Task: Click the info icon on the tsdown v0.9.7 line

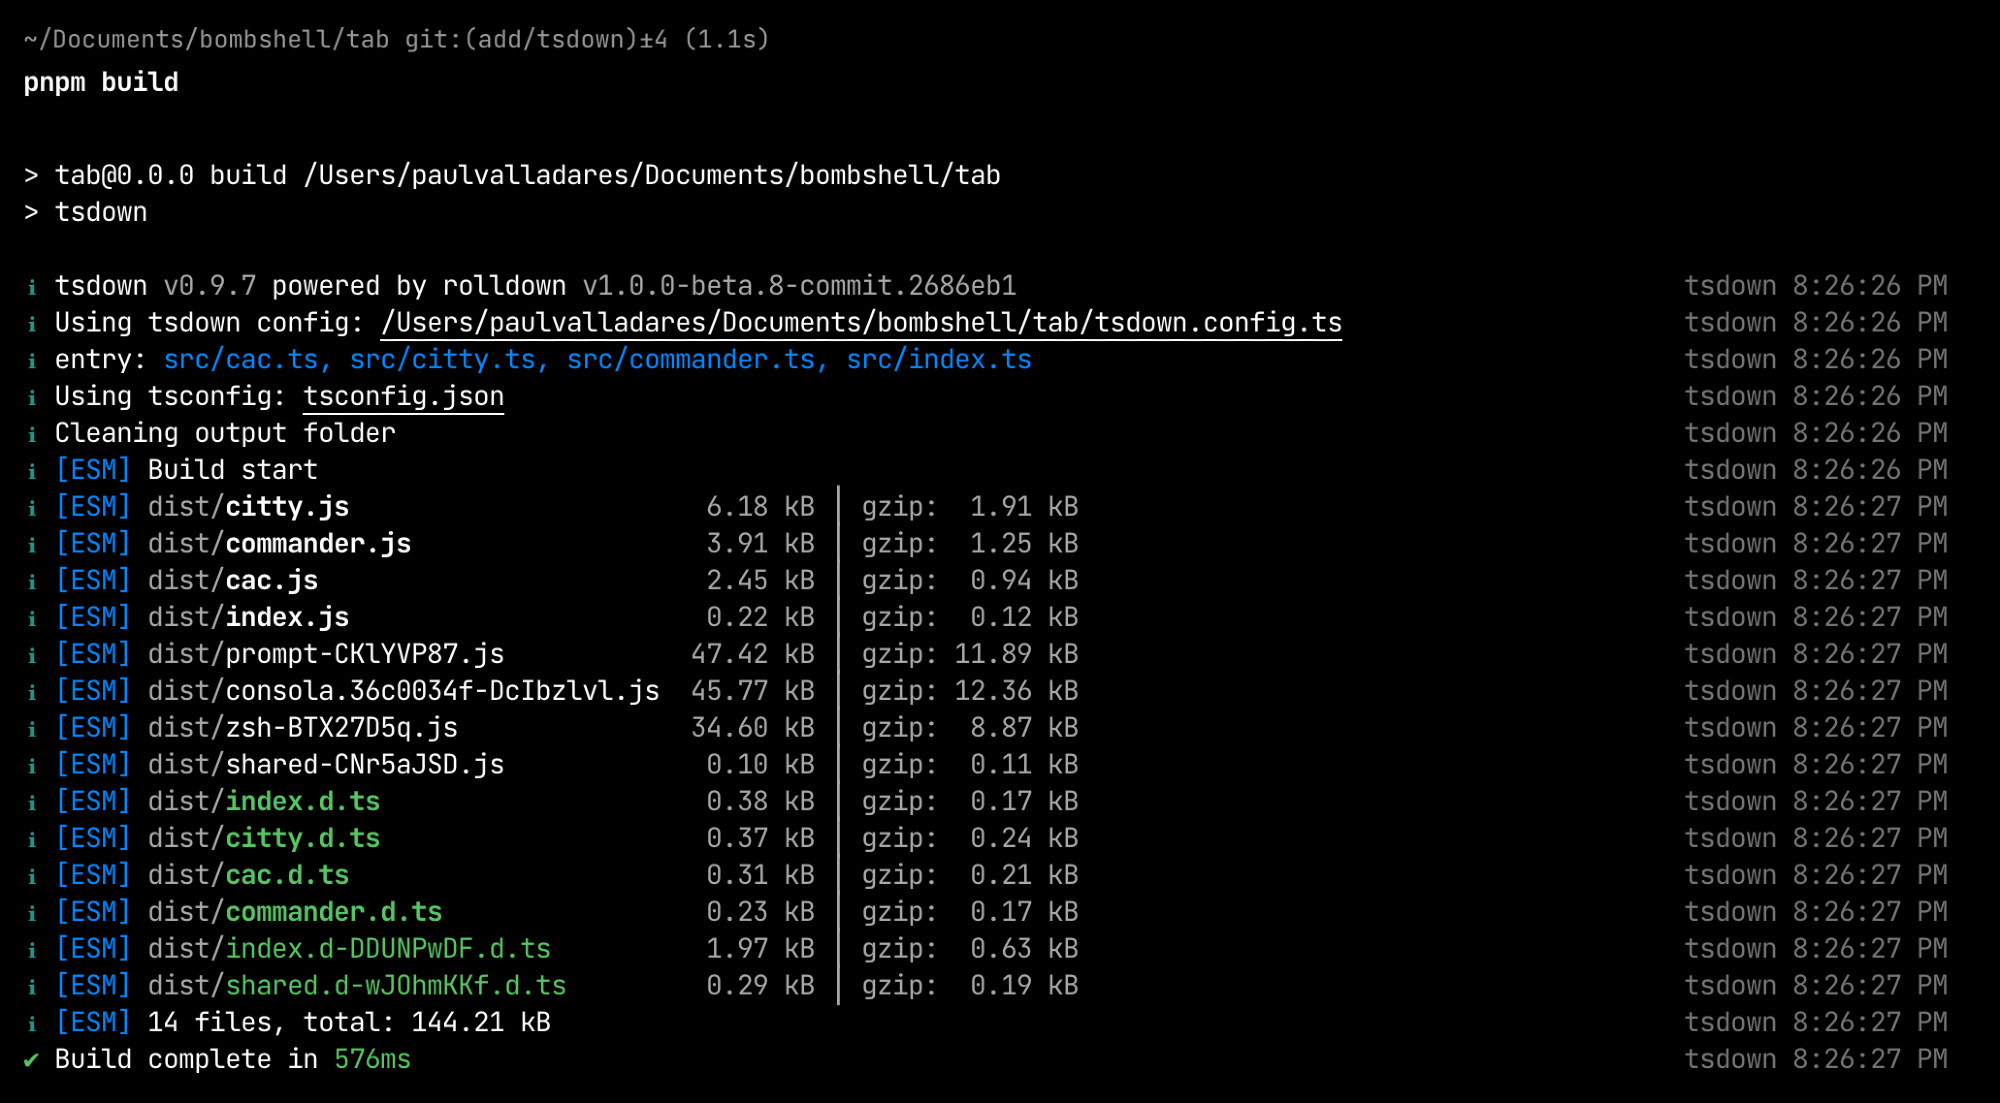Action: [x=32, y=288]
